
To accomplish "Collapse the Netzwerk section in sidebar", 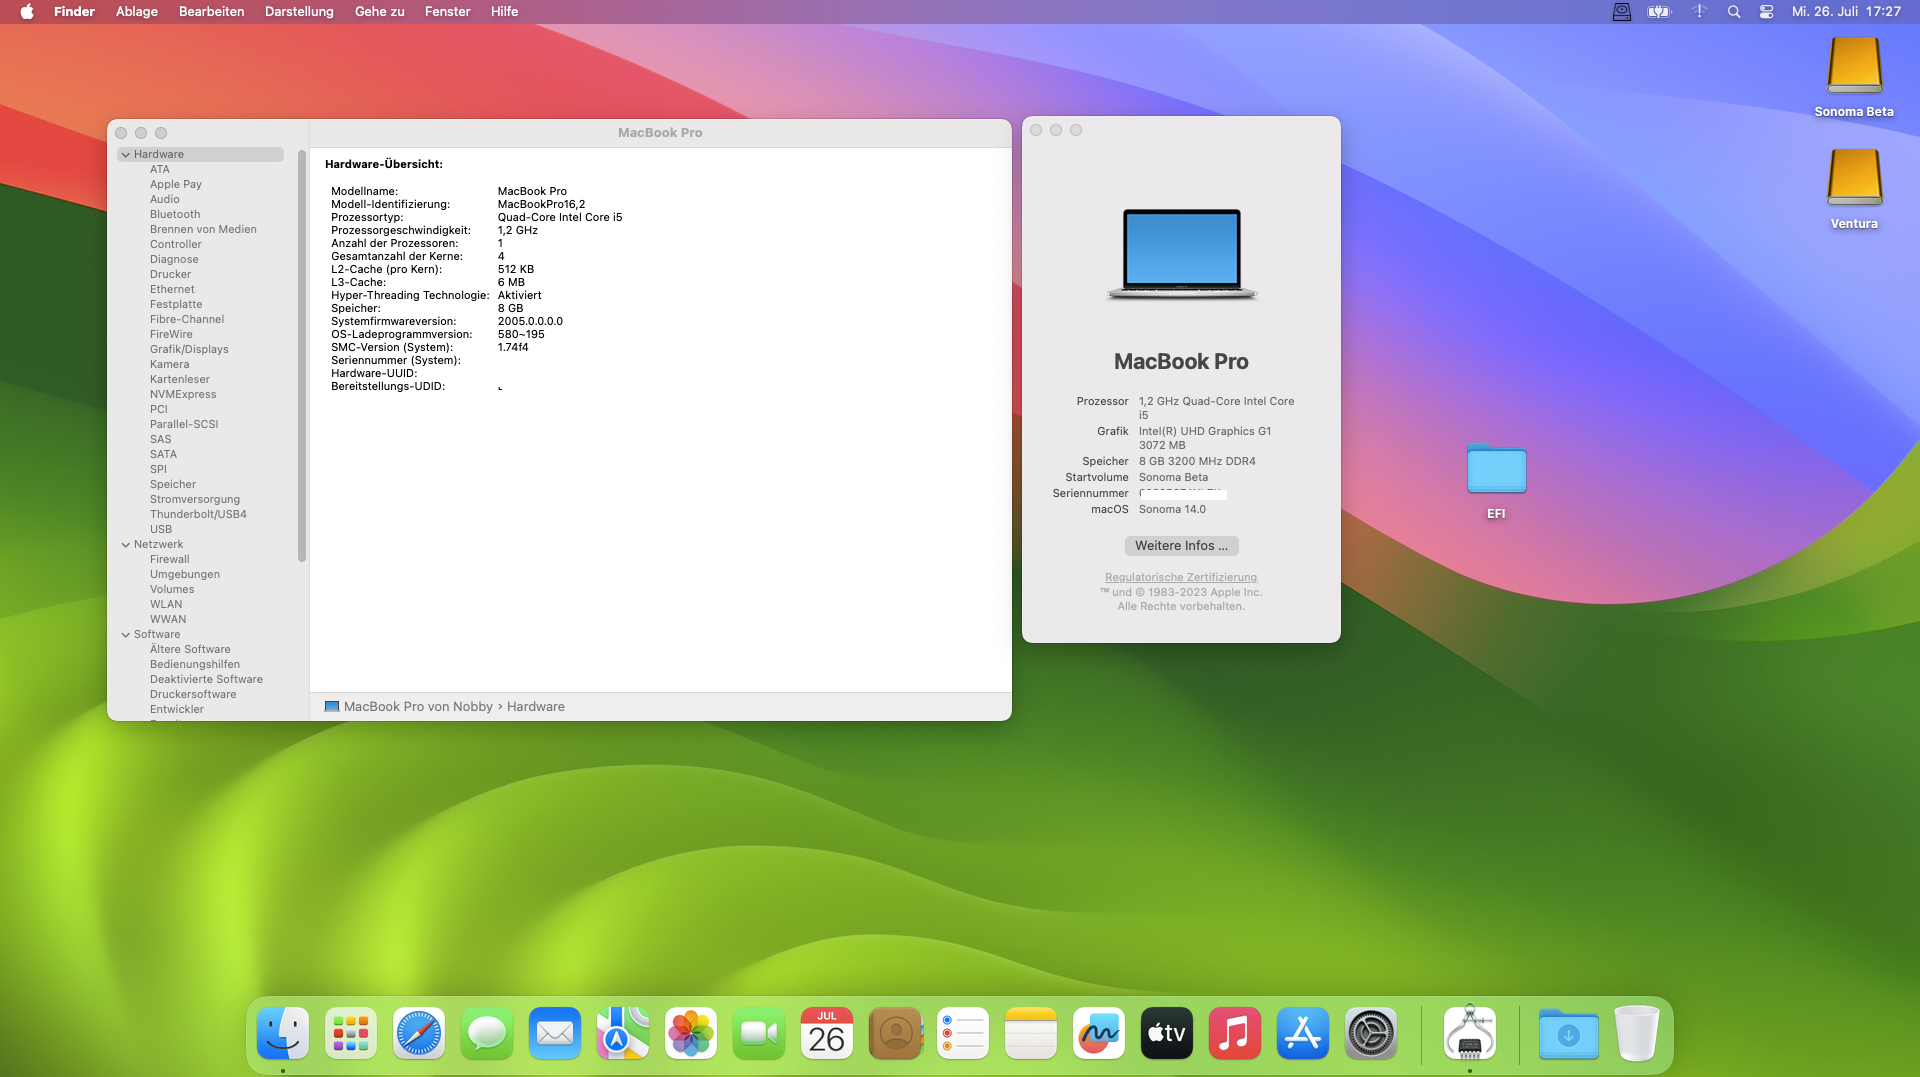I will [x=126, y=545].
